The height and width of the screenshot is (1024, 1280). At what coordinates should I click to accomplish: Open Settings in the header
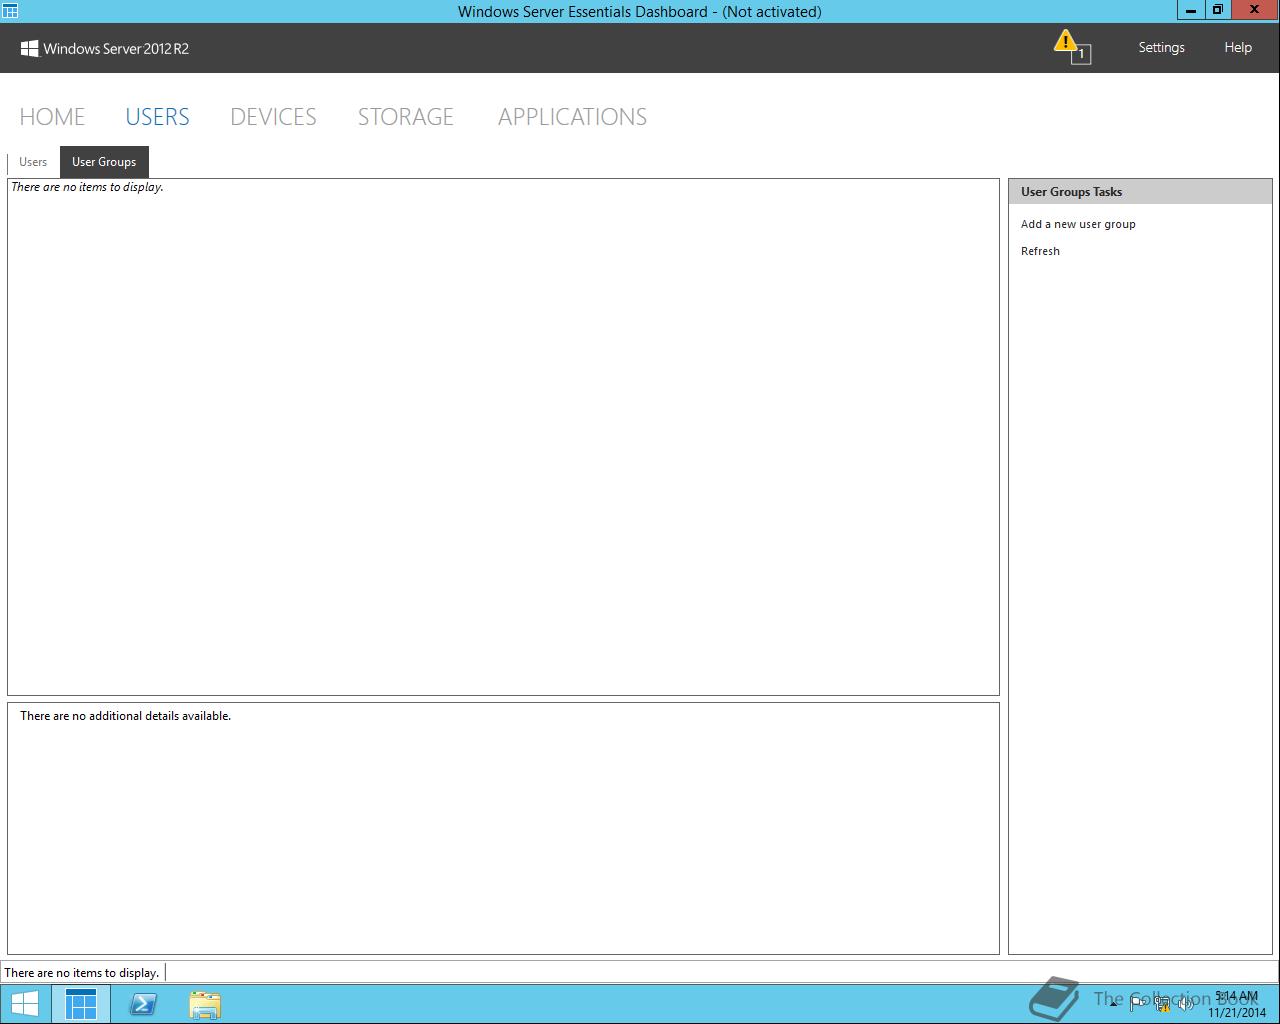(x=1161, y=47)
